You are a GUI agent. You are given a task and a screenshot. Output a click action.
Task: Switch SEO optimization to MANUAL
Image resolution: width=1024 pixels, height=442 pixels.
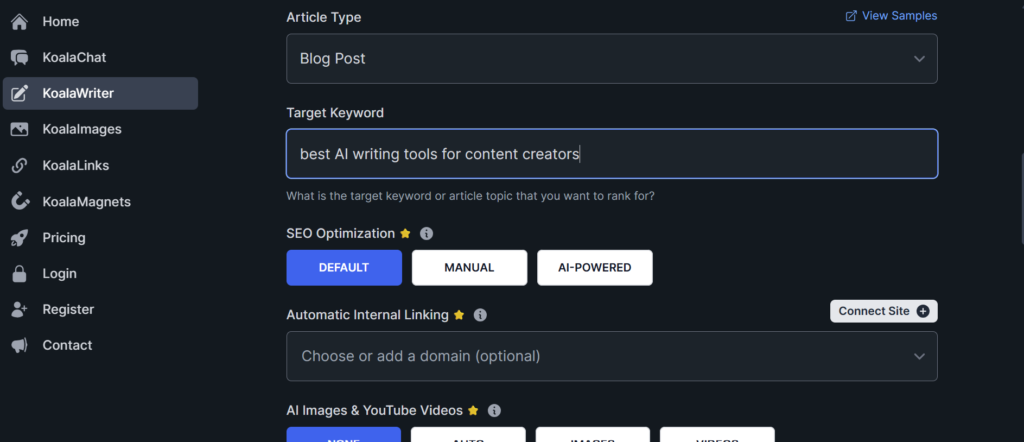469,268
